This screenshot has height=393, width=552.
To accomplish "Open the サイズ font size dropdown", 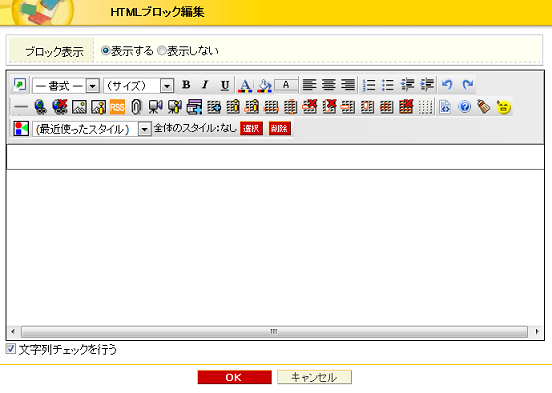I will 139,86.
